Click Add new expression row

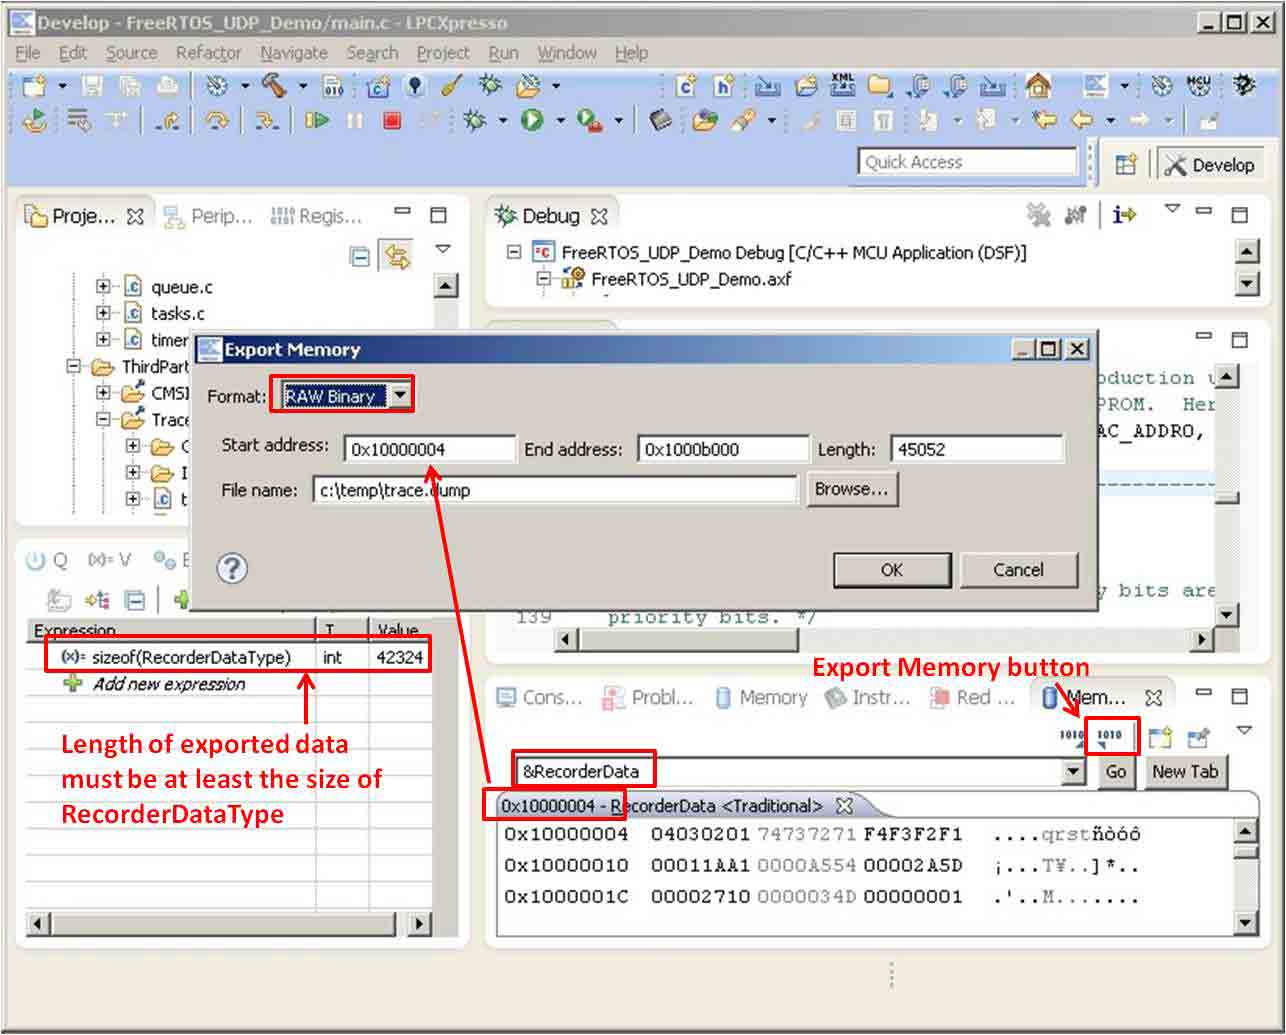point(168,684)
